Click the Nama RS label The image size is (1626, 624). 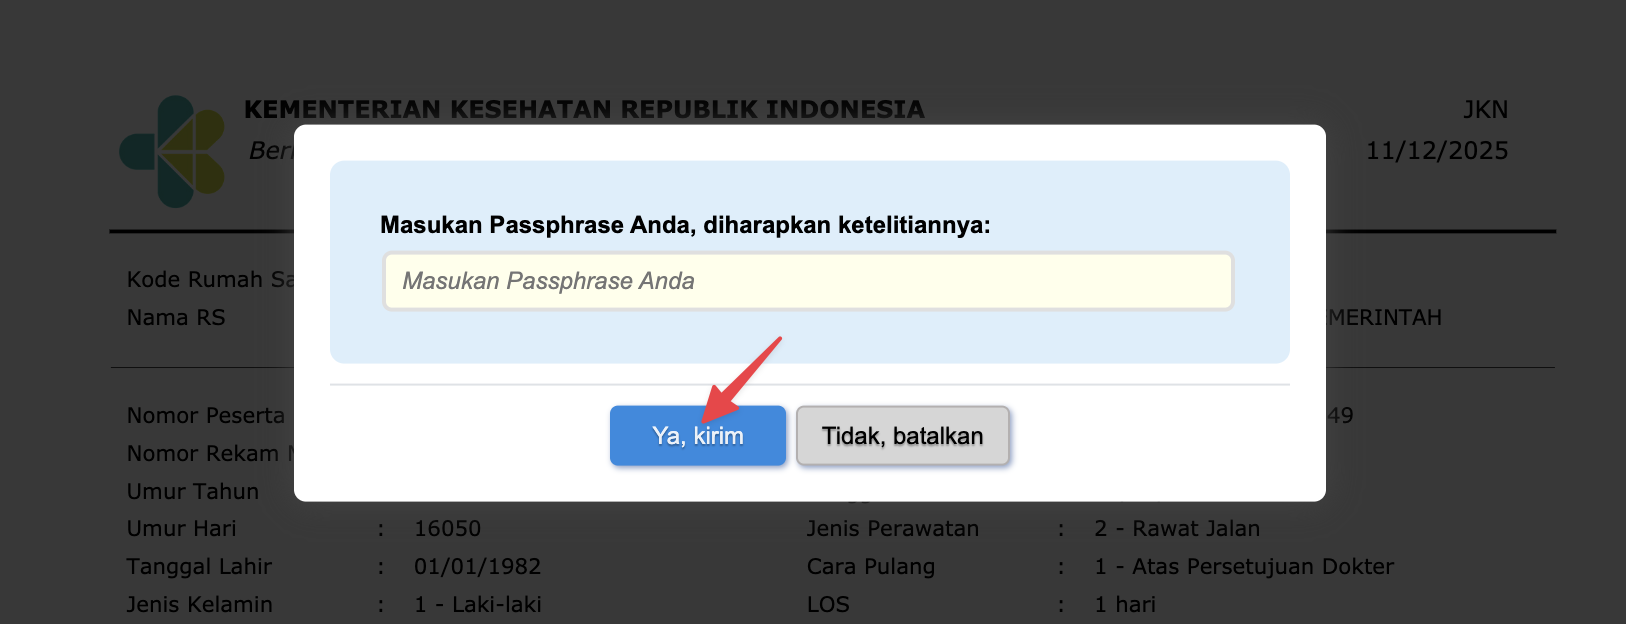point(176,318)
